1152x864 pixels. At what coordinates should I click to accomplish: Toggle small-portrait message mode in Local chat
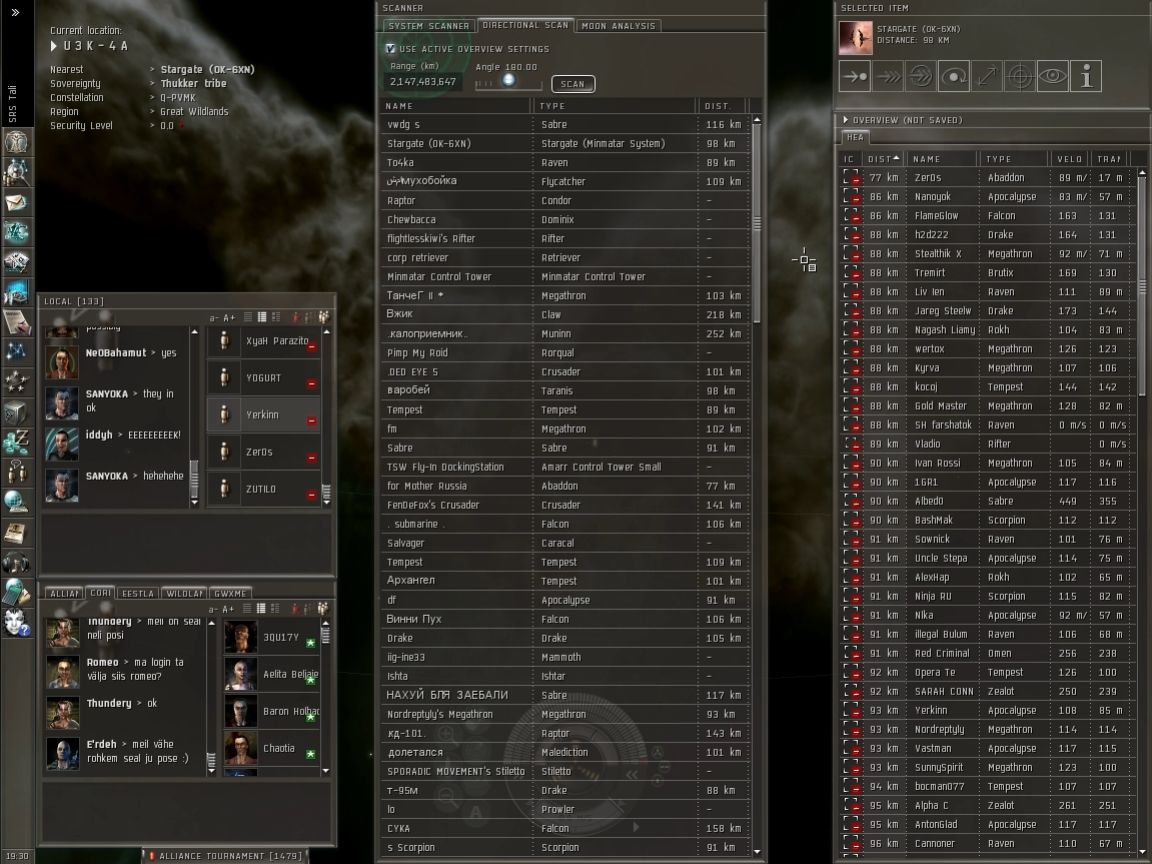262,317
